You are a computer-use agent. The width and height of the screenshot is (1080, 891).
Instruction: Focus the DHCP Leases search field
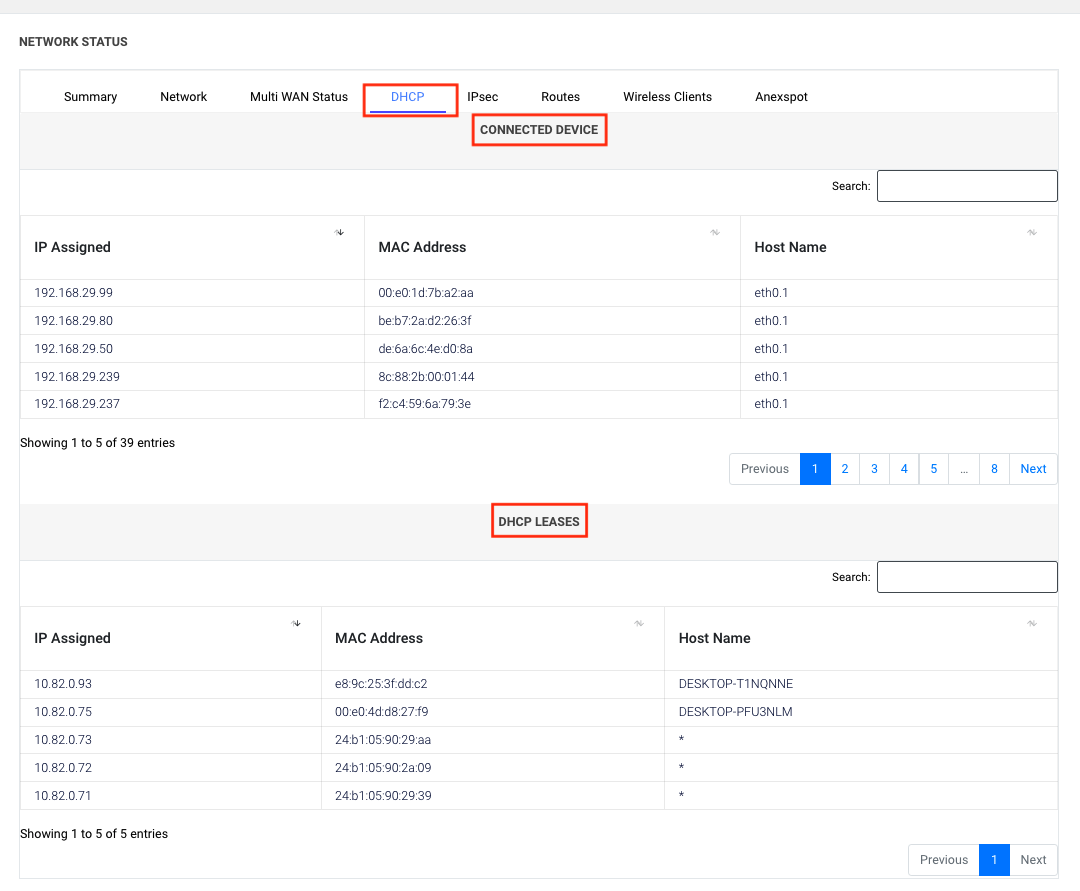click(966, 577)
